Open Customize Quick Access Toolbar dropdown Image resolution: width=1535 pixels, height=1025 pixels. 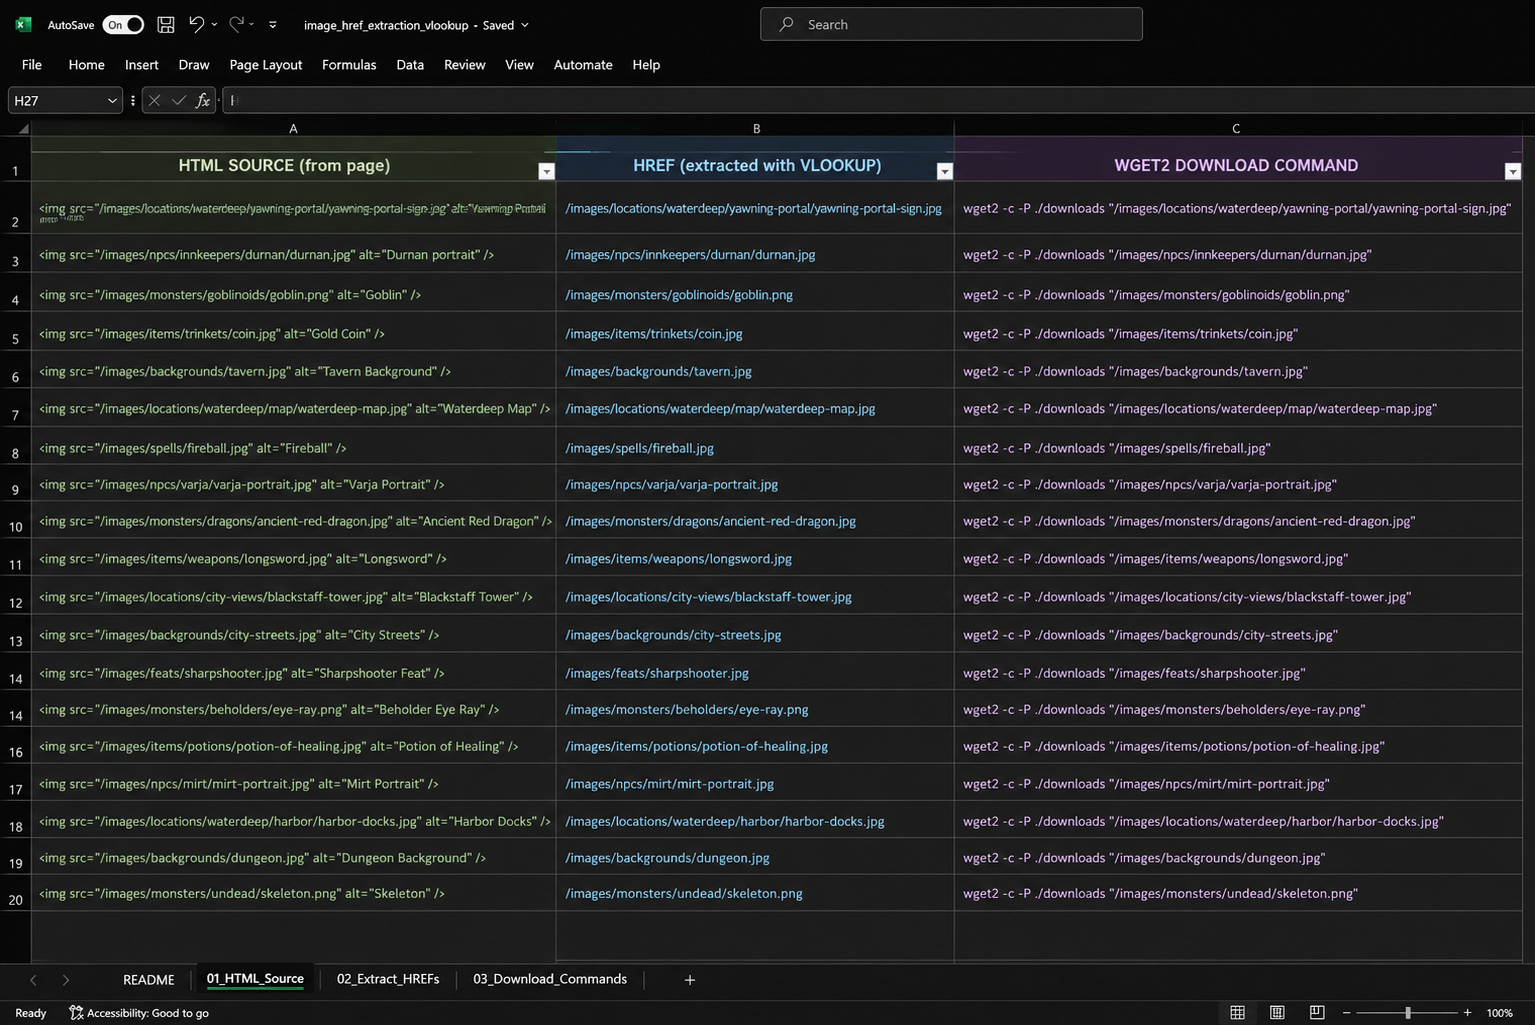(273, 25)
